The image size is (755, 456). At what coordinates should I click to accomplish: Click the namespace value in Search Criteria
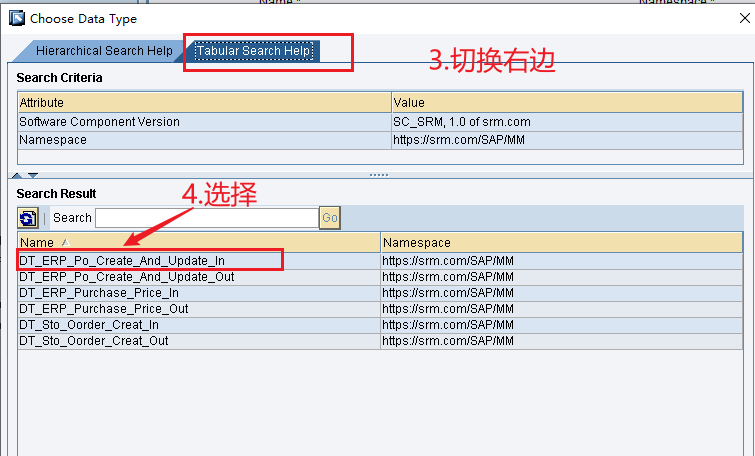pos(567,140)
